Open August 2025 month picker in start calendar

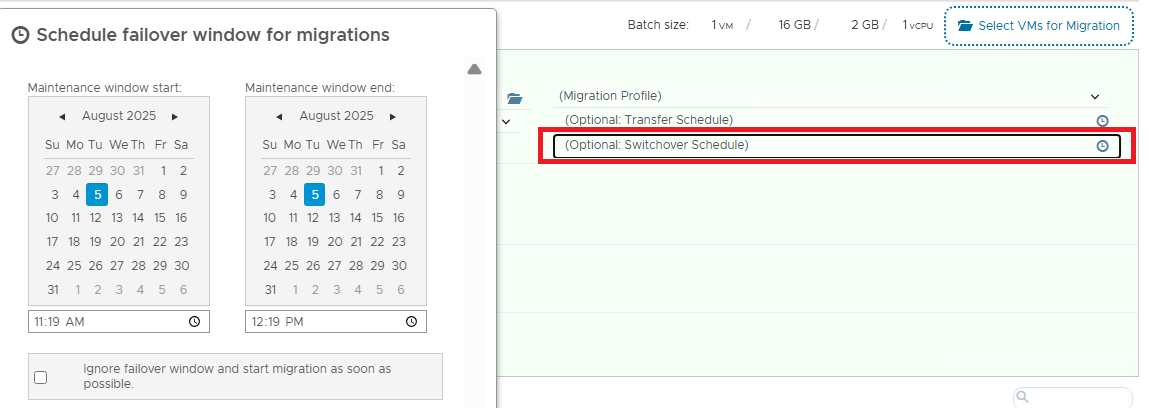(x=119, y=116)
